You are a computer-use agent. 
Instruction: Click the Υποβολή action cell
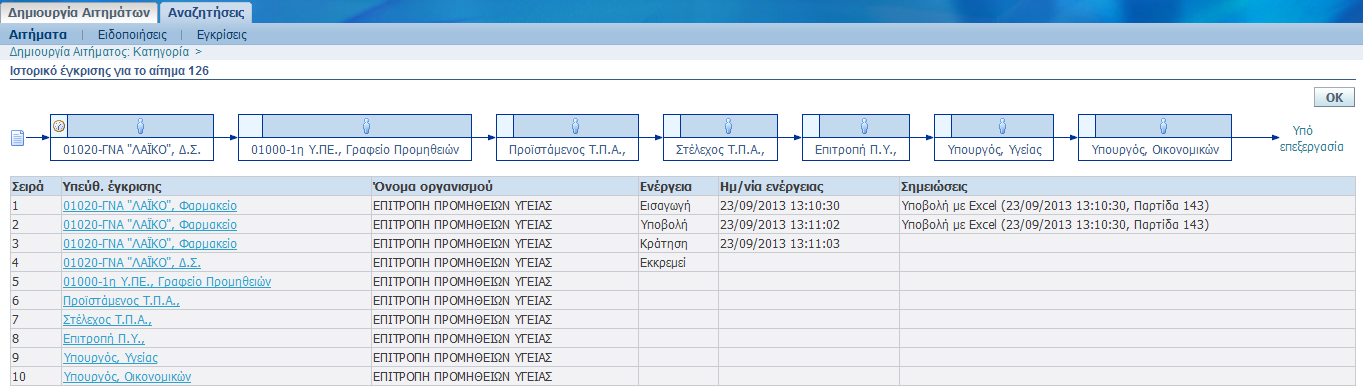point(678,225)
